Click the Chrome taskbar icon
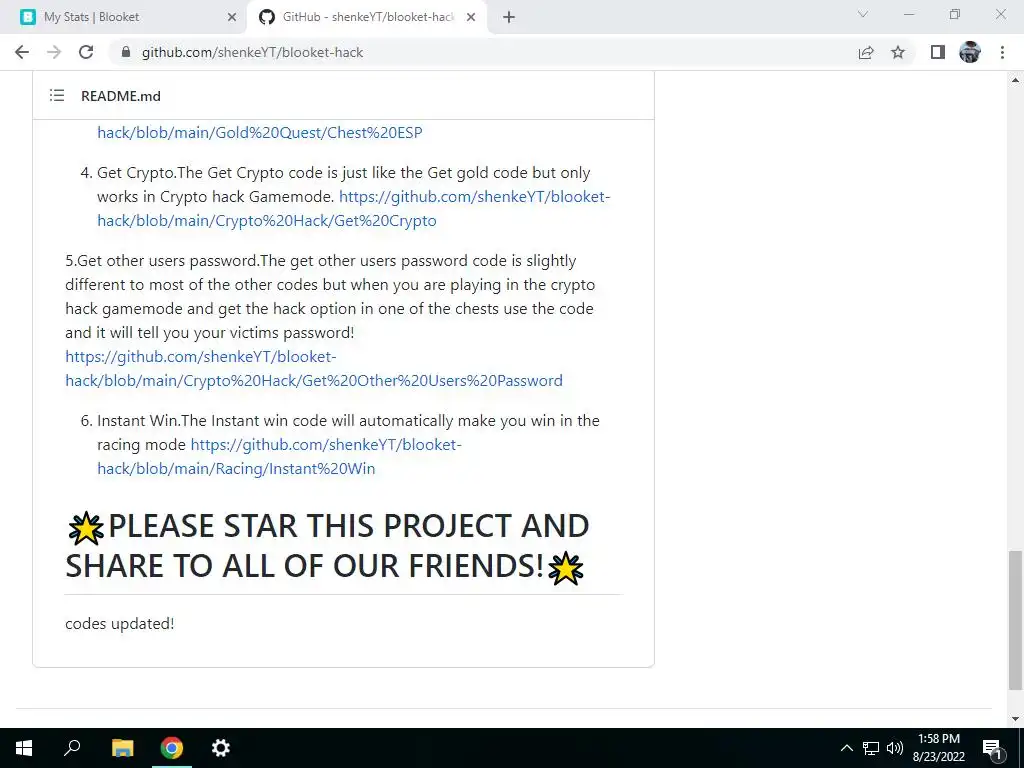This screenshot has height=768, width=1024. (172, 748)
